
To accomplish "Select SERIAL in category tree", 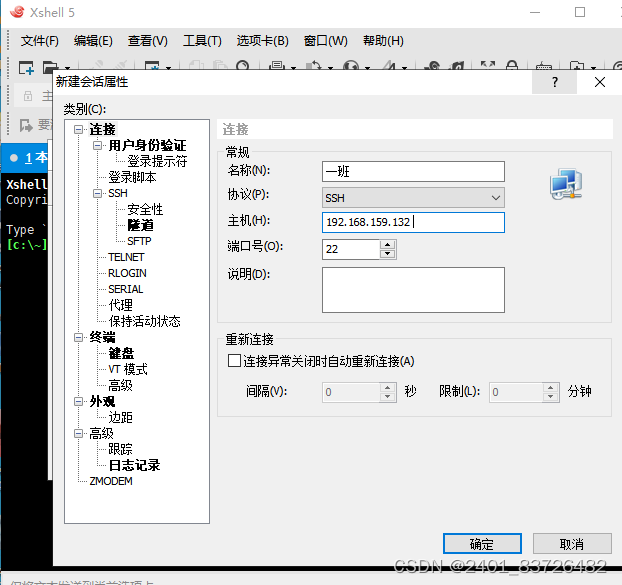I will (126, 289).
